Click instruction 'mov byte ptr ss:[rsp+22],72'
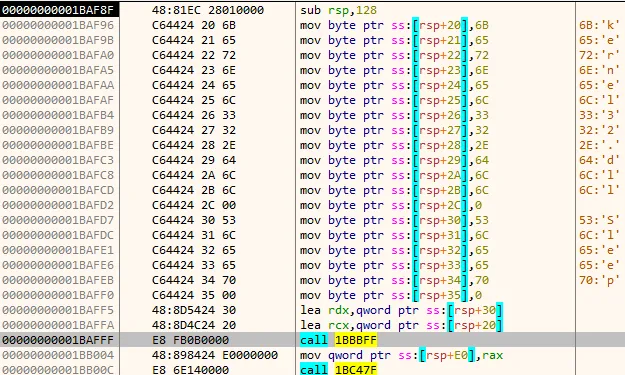 [x=394, y=55]
